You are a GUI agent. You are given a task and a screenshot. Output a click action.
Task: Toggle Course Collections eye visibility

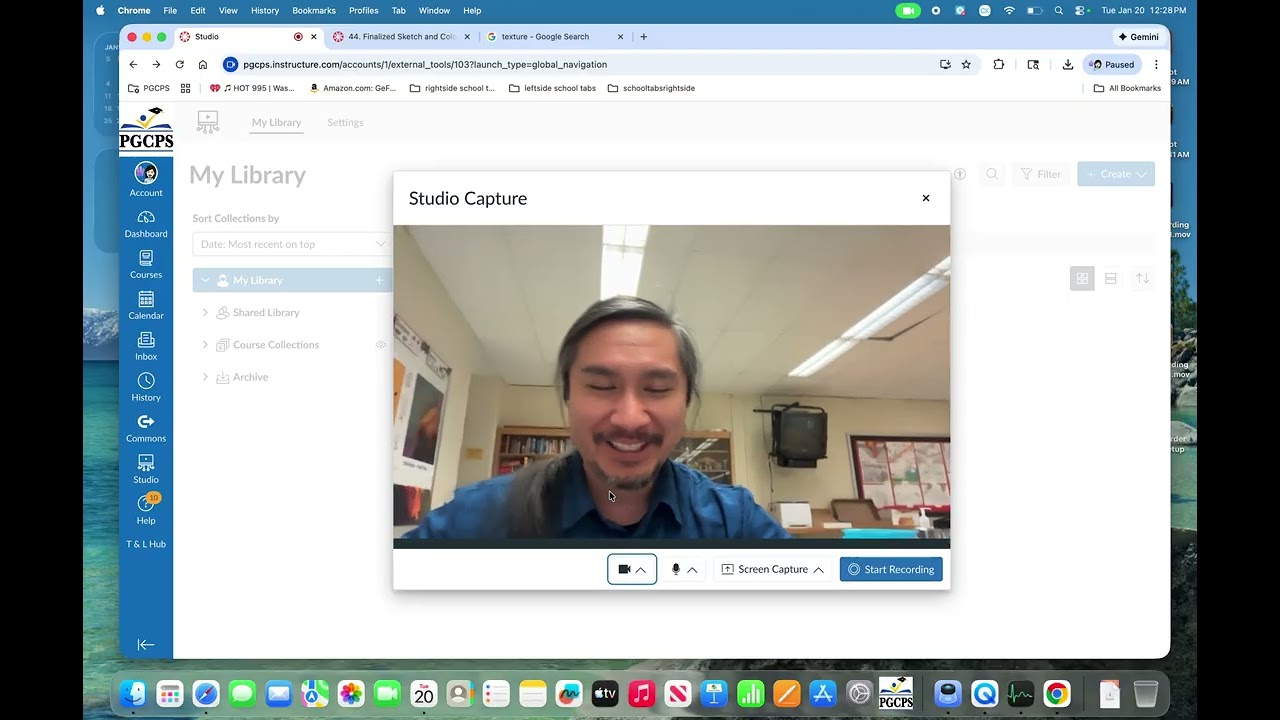pyautogui.click(x=380, y=345)
